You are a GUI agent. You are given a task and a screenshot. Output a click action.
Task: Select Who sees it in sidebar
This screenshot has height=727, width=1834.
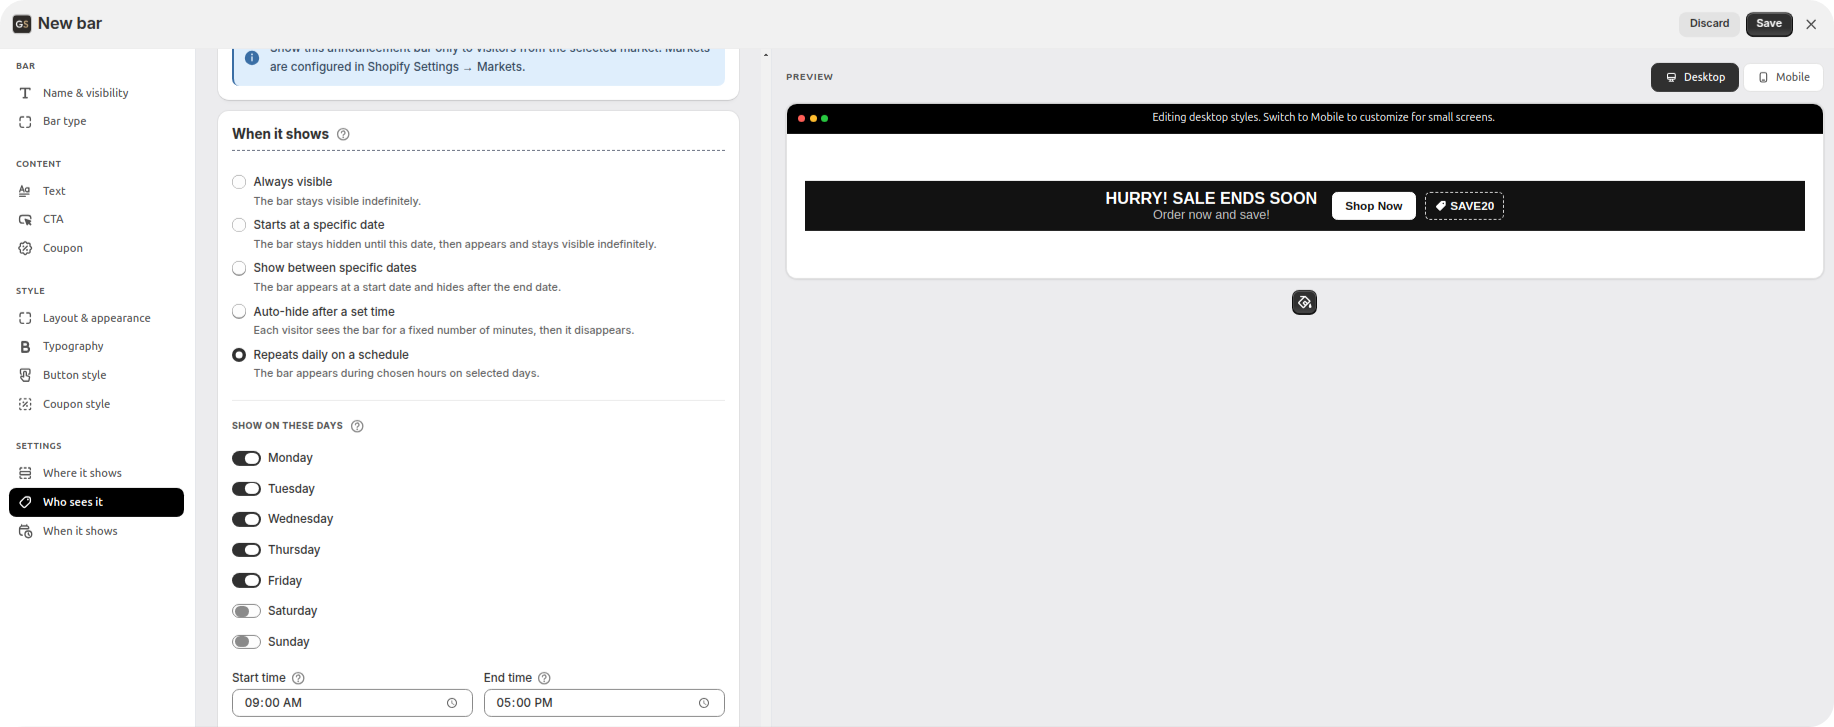click(96, 502)
